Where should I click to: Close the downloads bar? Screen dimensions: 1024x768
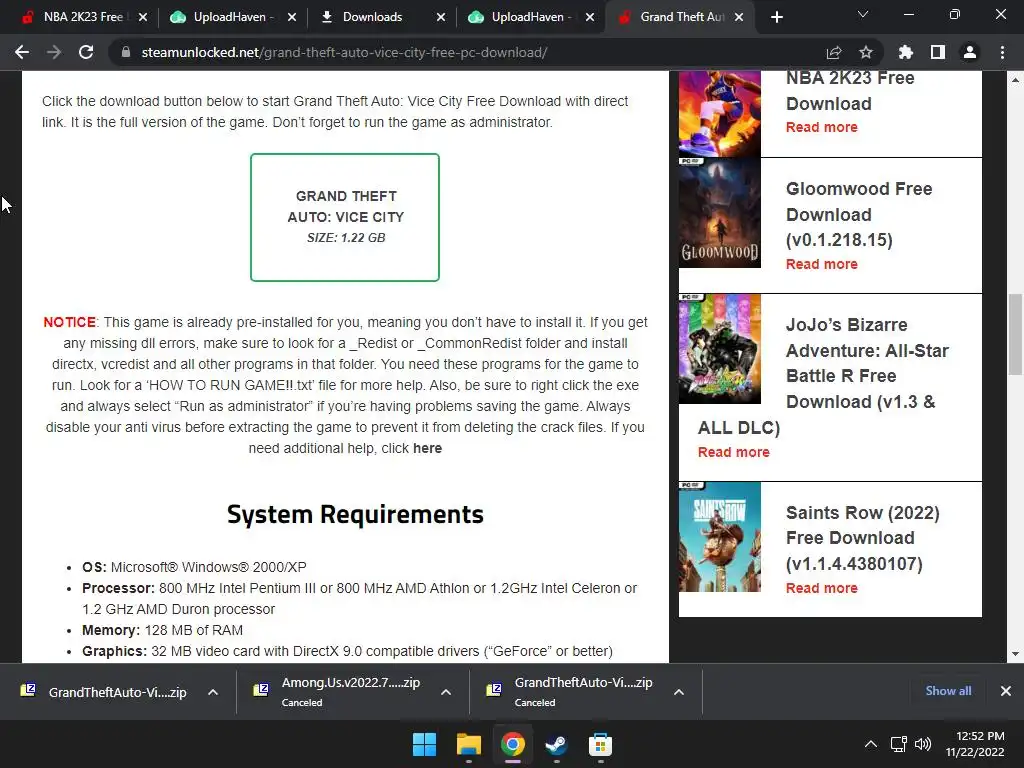1006,691
